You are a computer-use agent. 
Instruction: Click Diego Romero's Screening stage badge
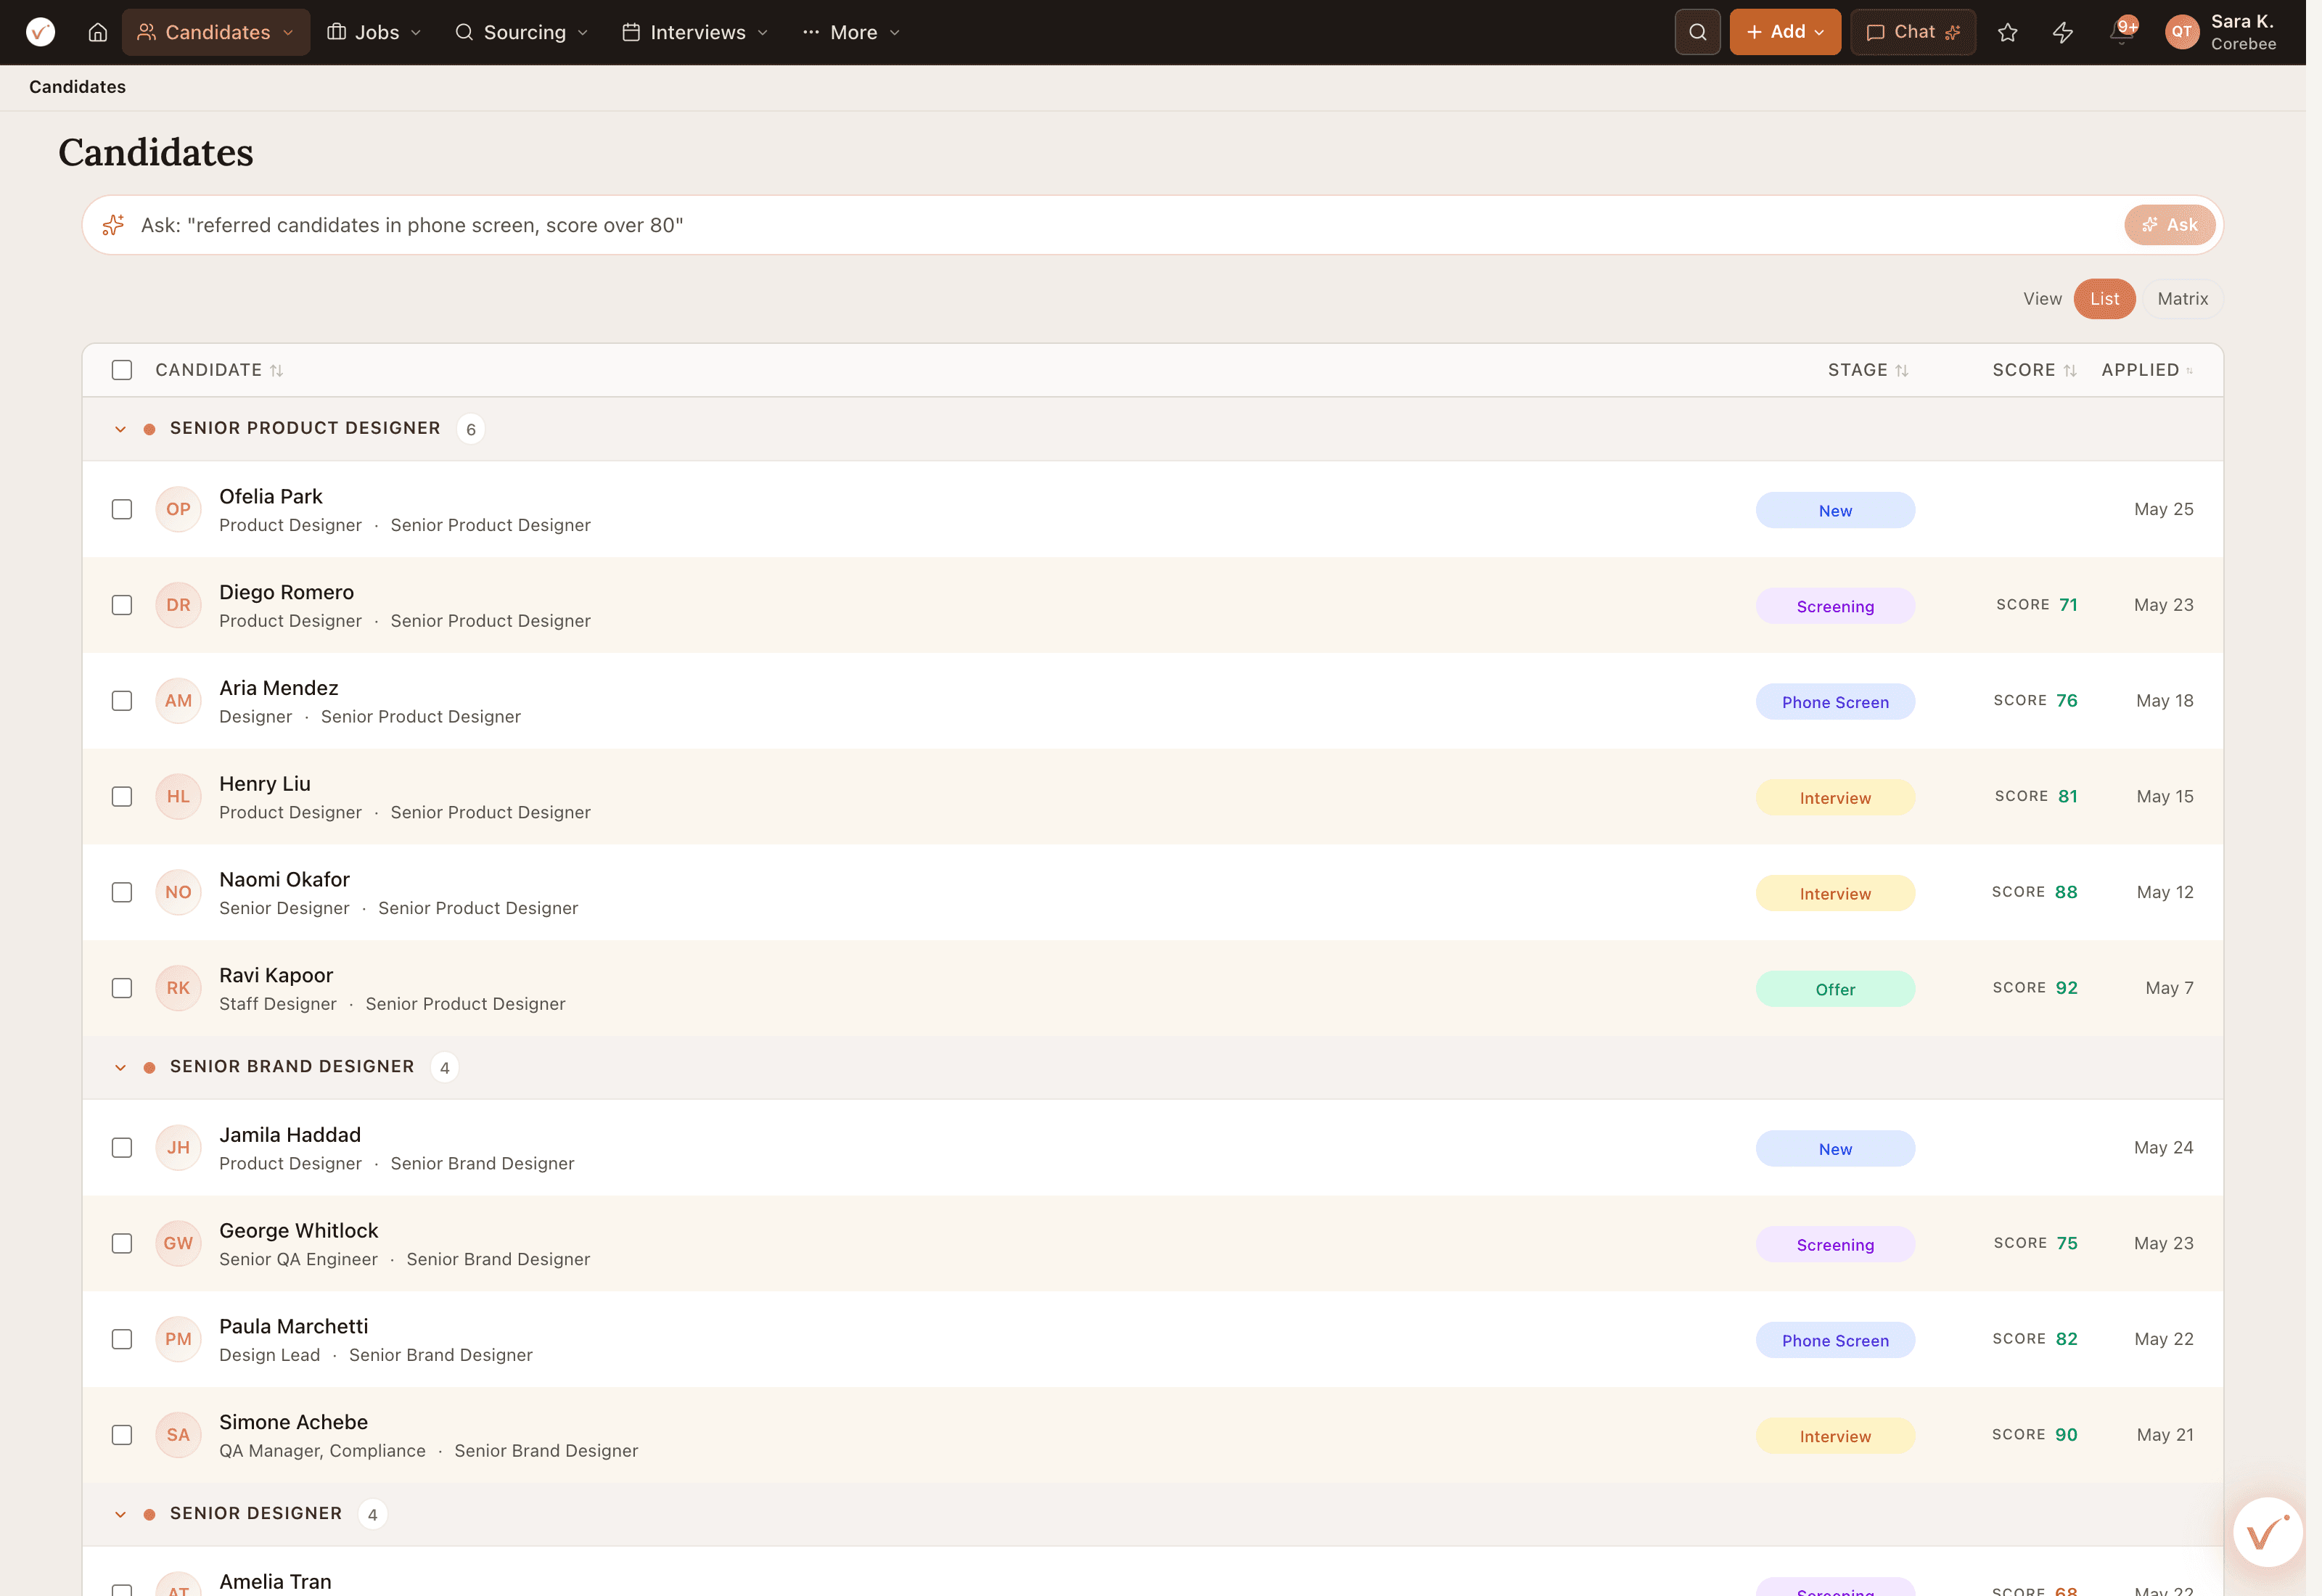1835,606
